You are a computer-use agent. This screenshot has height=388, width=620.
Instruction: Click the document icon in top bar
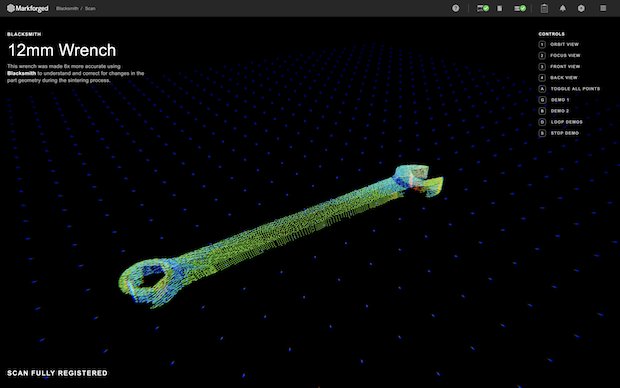point(500,8)
